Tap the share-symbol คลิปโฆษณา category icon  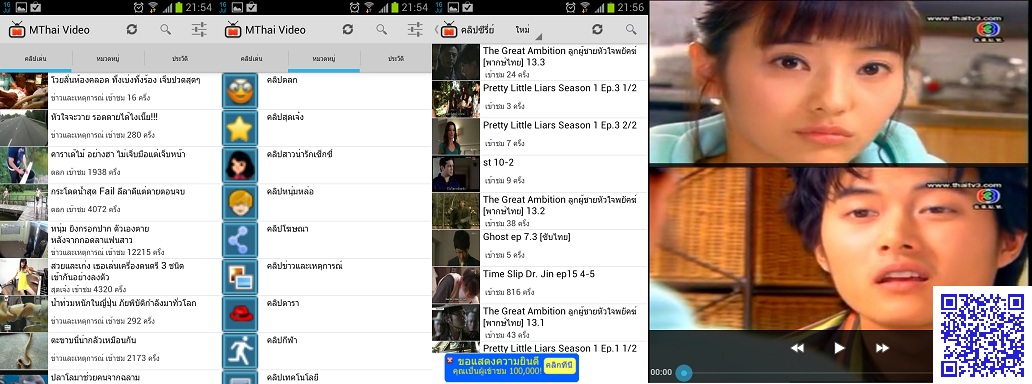coord(240,239)
